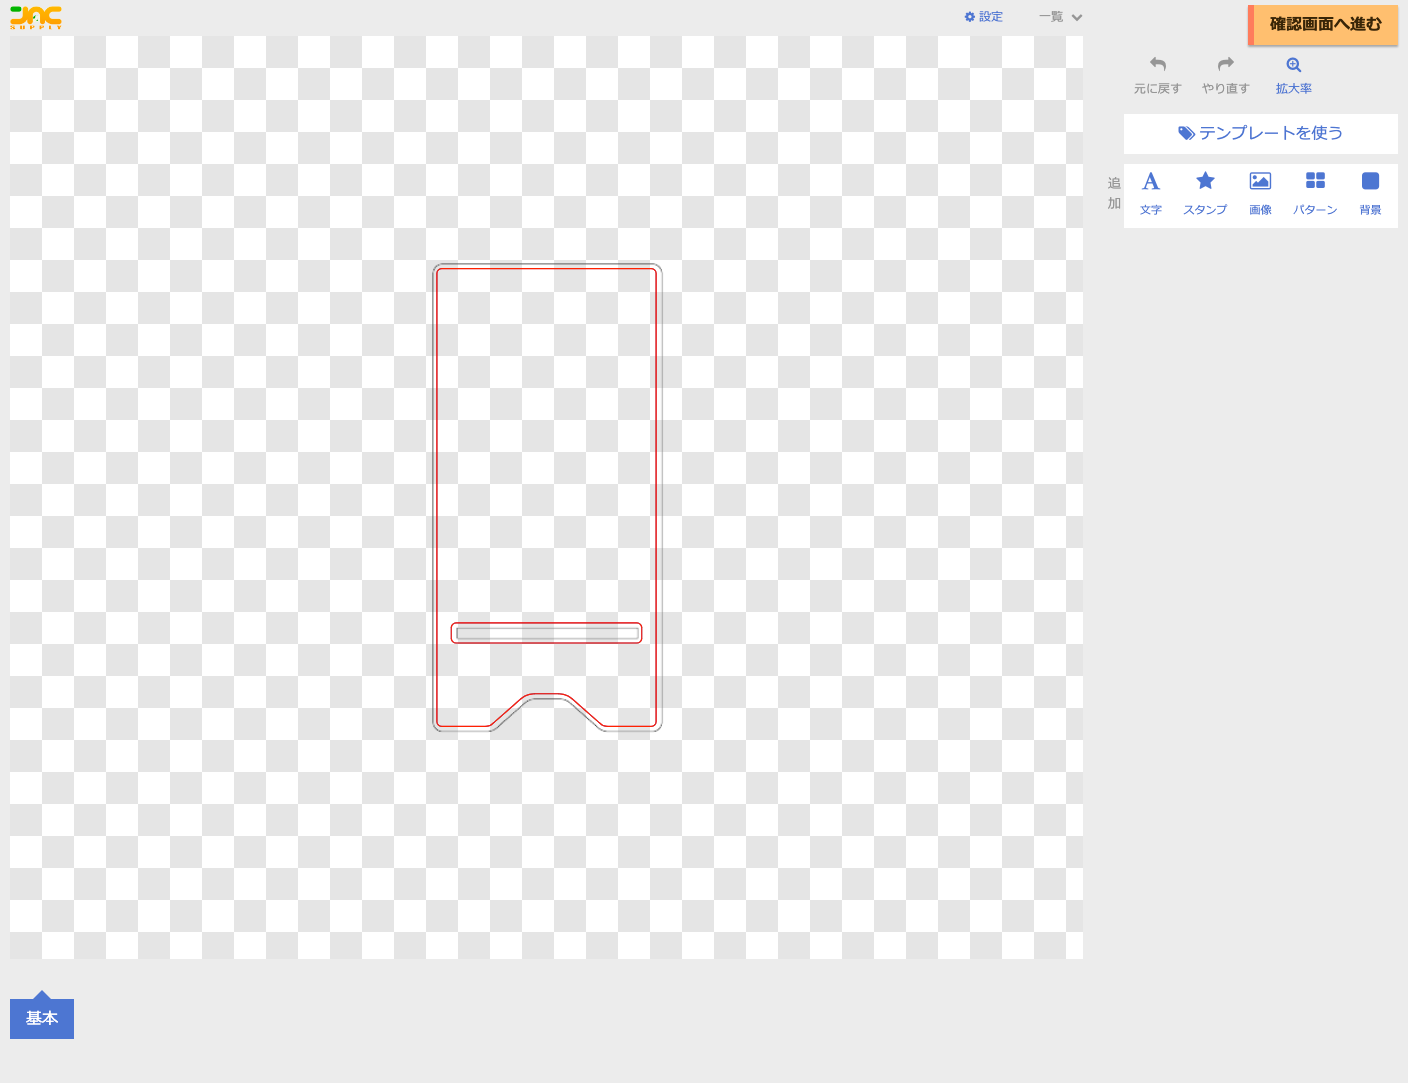
Task: Expand the 一覧 dropdown list
Action: [1051, 17]
